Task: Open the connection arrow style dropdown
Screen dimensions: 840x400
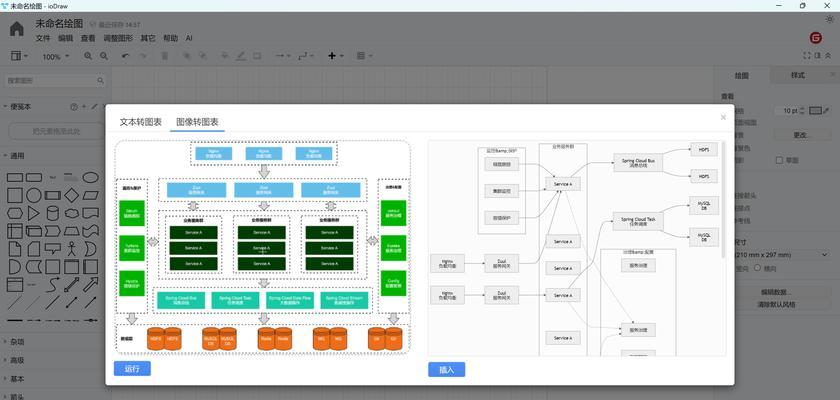Action: click(x=283, y=56)
